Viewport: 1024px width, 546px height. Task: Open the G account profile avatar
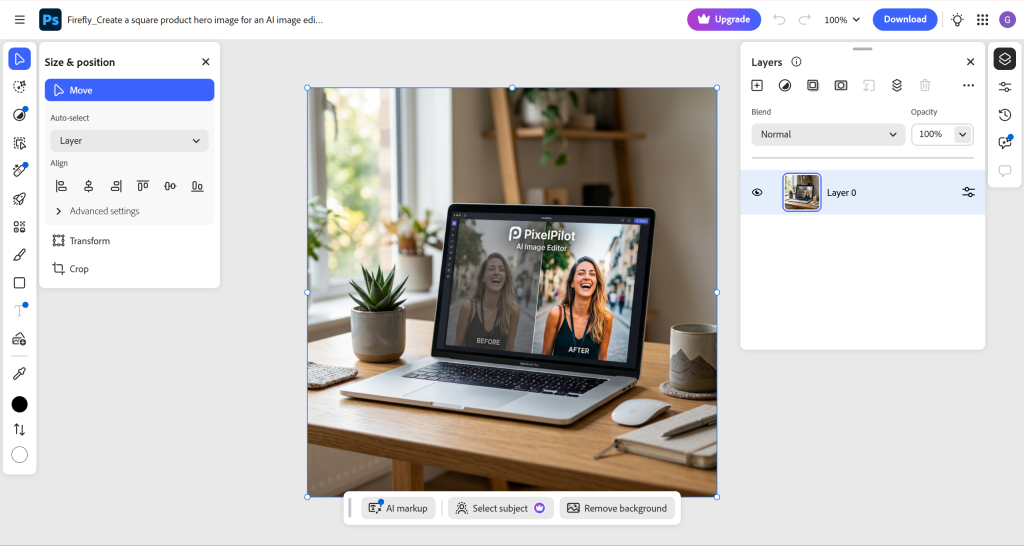[x=1007, y=20]
